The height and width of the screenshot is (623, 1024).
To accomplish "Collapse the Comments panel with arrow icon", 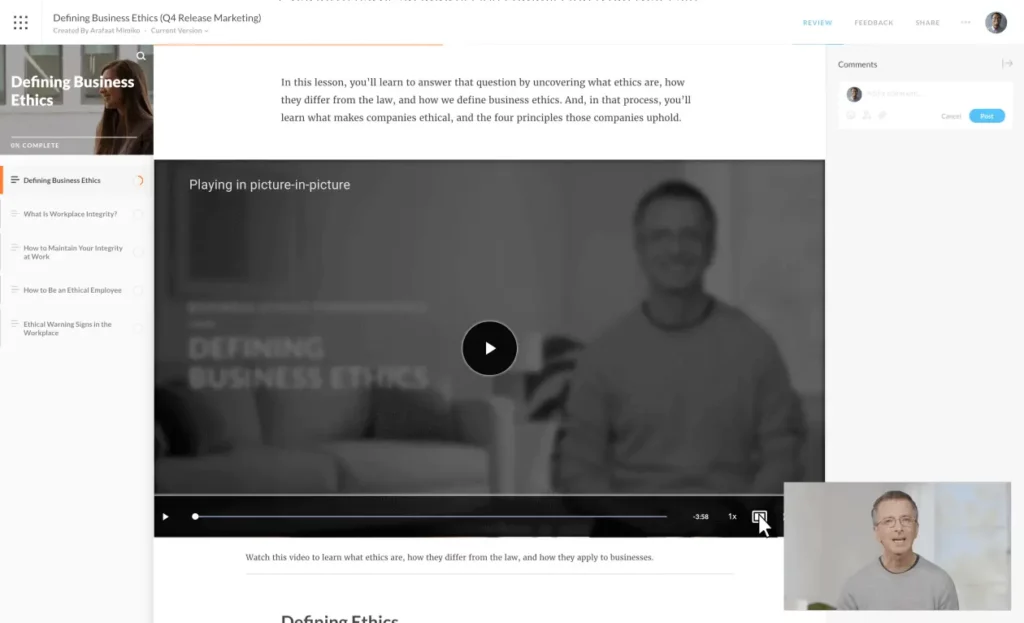I will tap(1007, 63).
